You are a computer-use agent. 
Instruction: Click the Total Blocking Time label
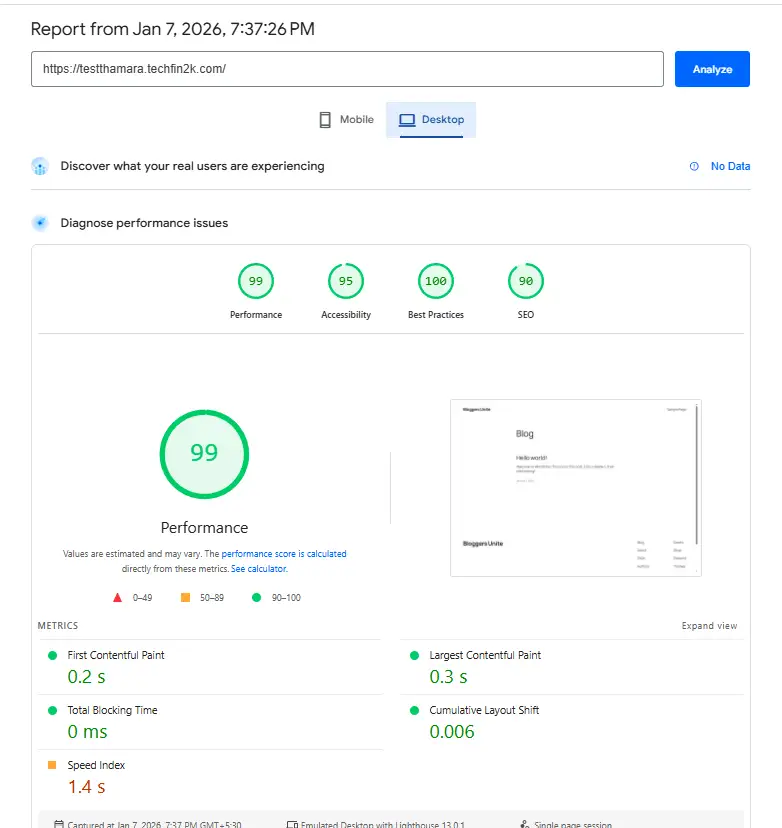(112, 710)
